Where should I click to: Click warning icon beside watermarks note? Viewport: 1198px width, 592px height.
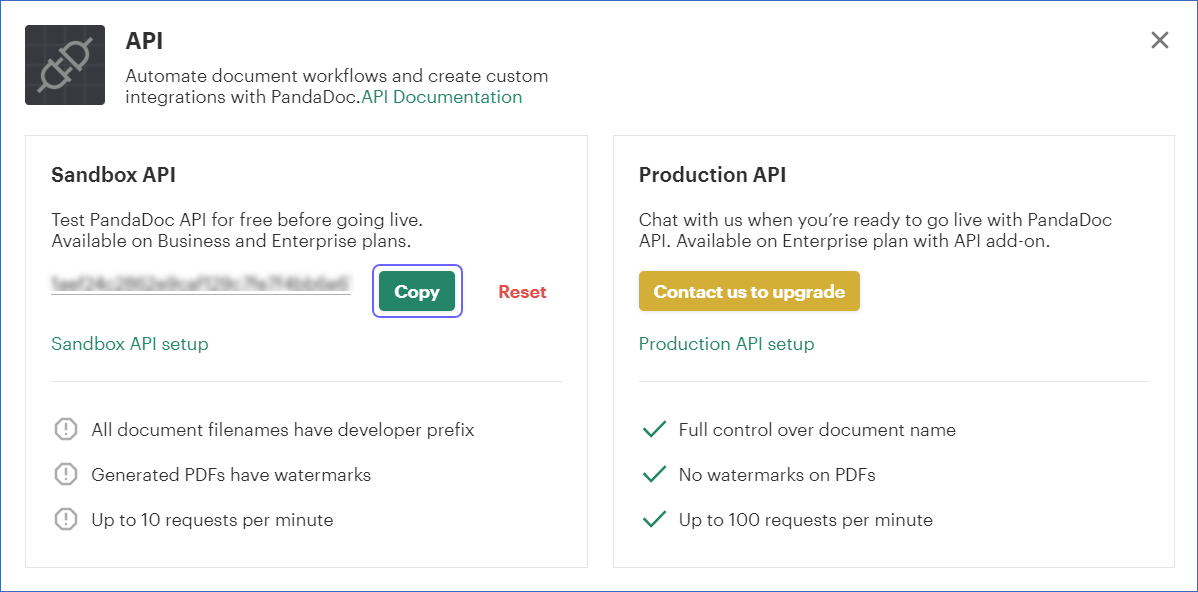pos(66,474)
